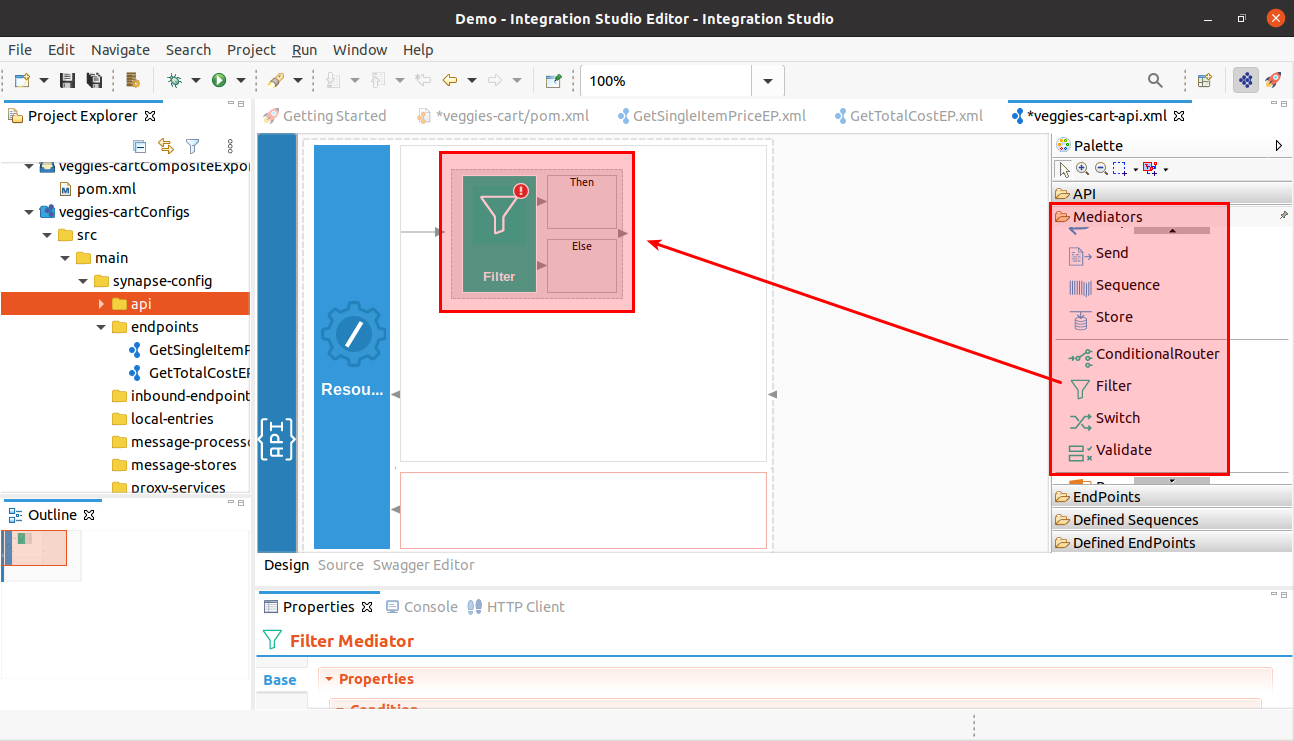Select the ConditionalRouter mediator in palette
This screenshot has width=1294, height=741.
coord(1144,355)
